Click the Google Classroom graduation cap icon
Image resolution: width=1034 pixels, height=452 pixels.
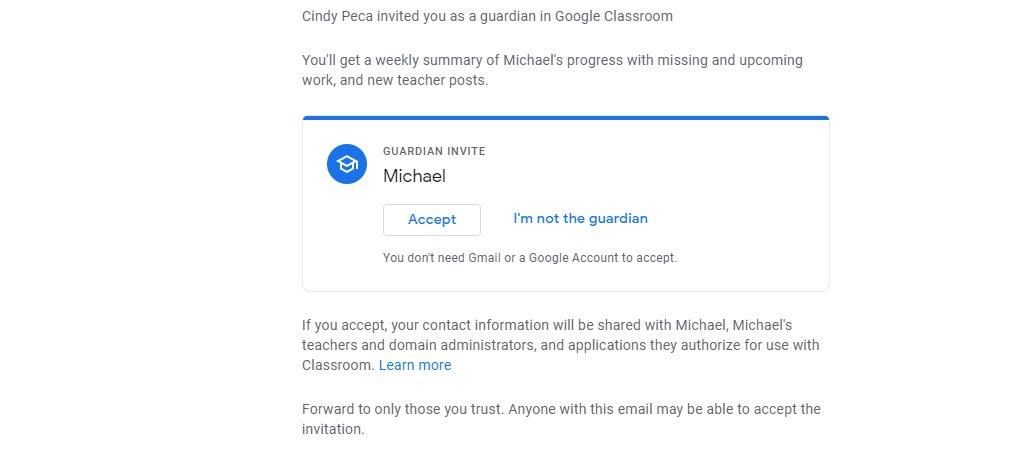click(347, 164)
